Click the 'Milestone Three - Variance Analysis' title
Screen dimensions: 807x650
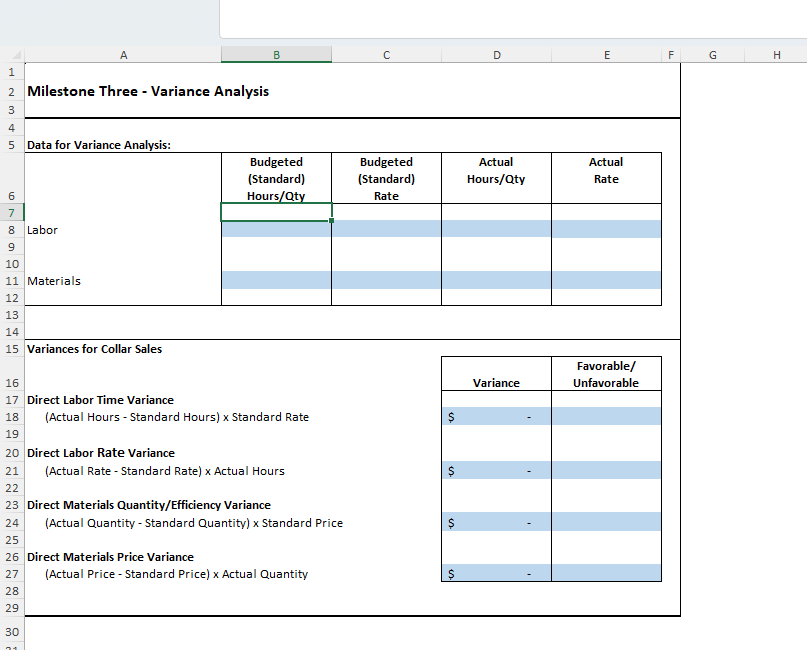[148, 91]
